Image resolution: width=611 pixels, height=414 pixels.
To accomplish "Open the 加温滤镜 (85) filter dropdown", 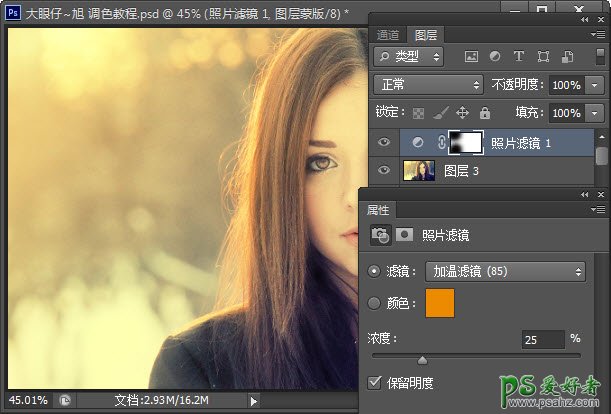I will (505, 270).
